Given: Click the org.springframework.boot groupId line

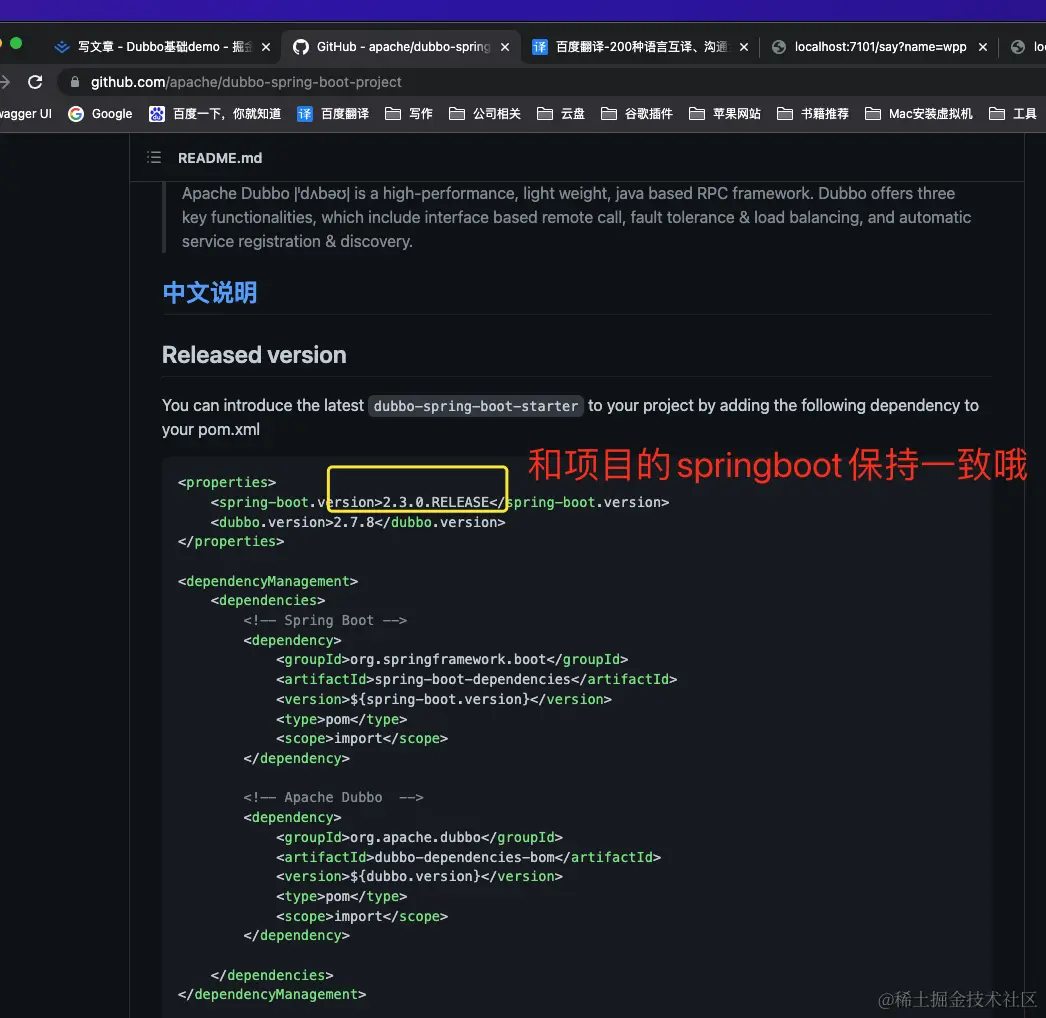Looking at the screenshot, I should (452, 660).
